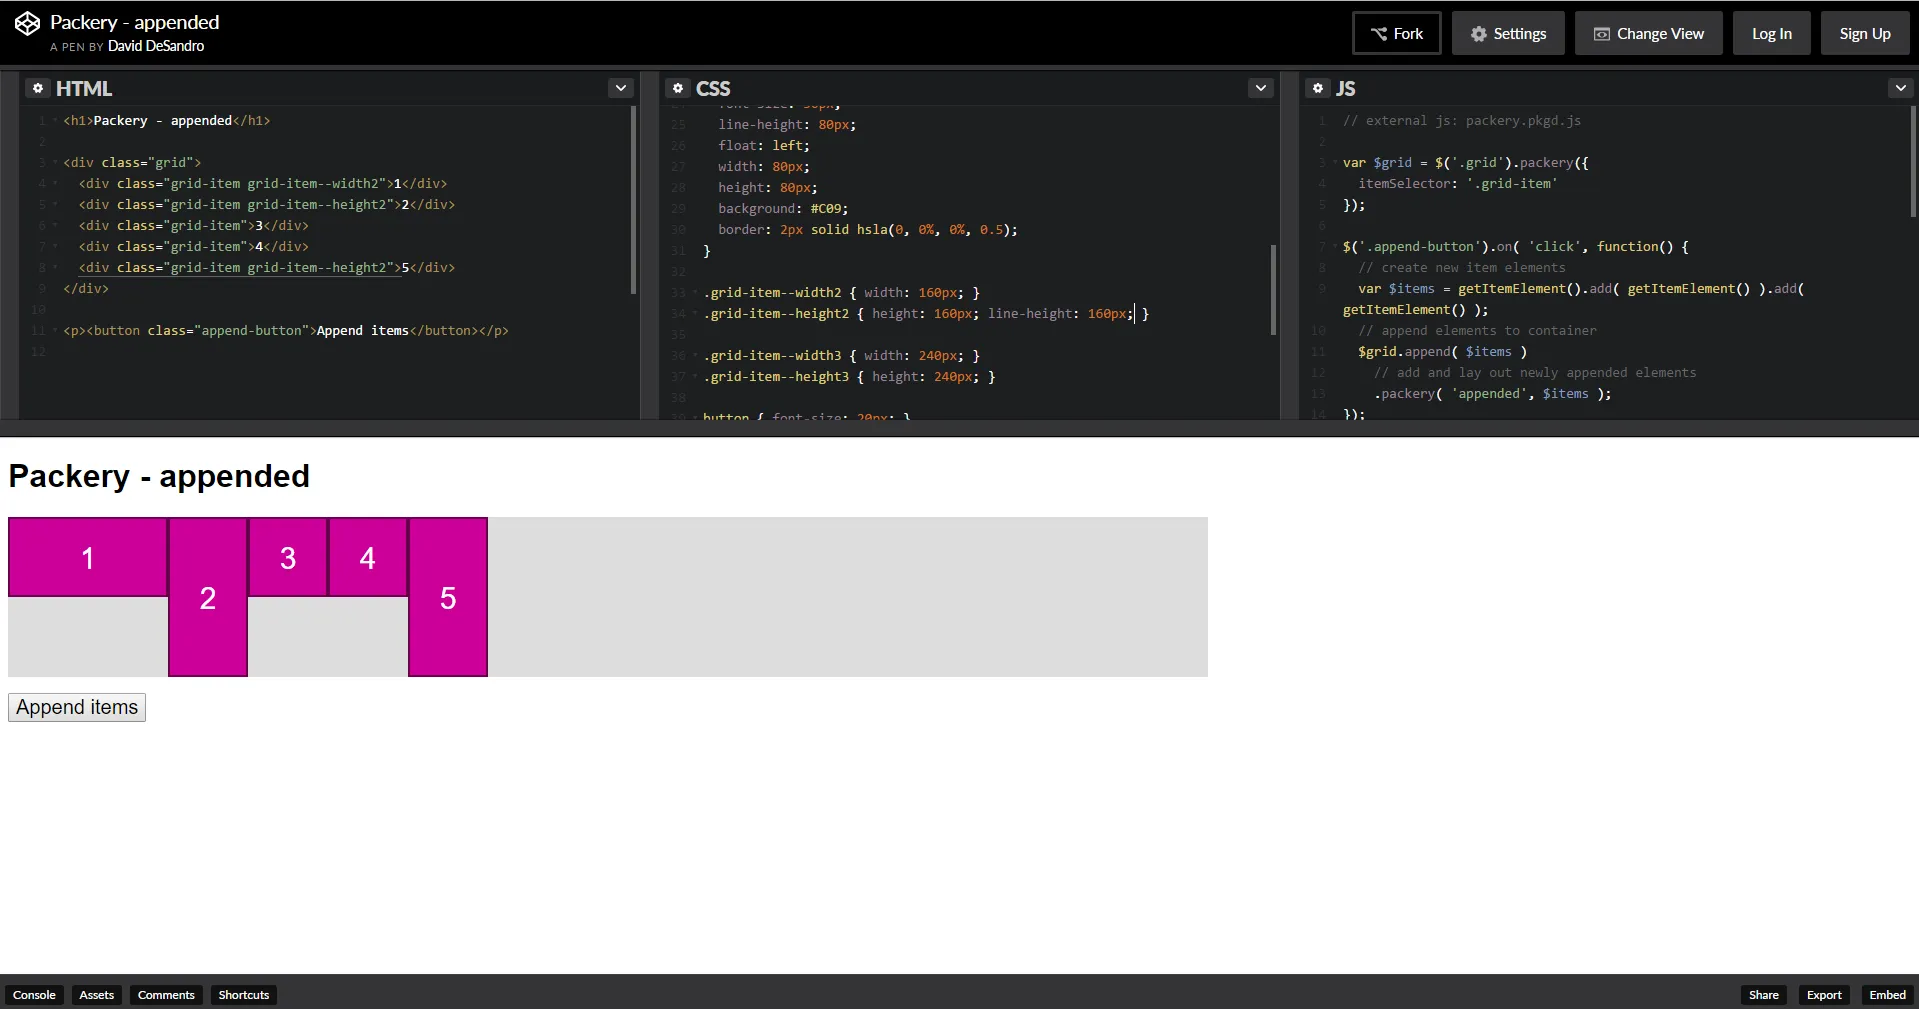Click JS comment "// external js: packery.pkgd.js"
This screenshot has width=1919, height=1009.
[x=1462, y=121]
